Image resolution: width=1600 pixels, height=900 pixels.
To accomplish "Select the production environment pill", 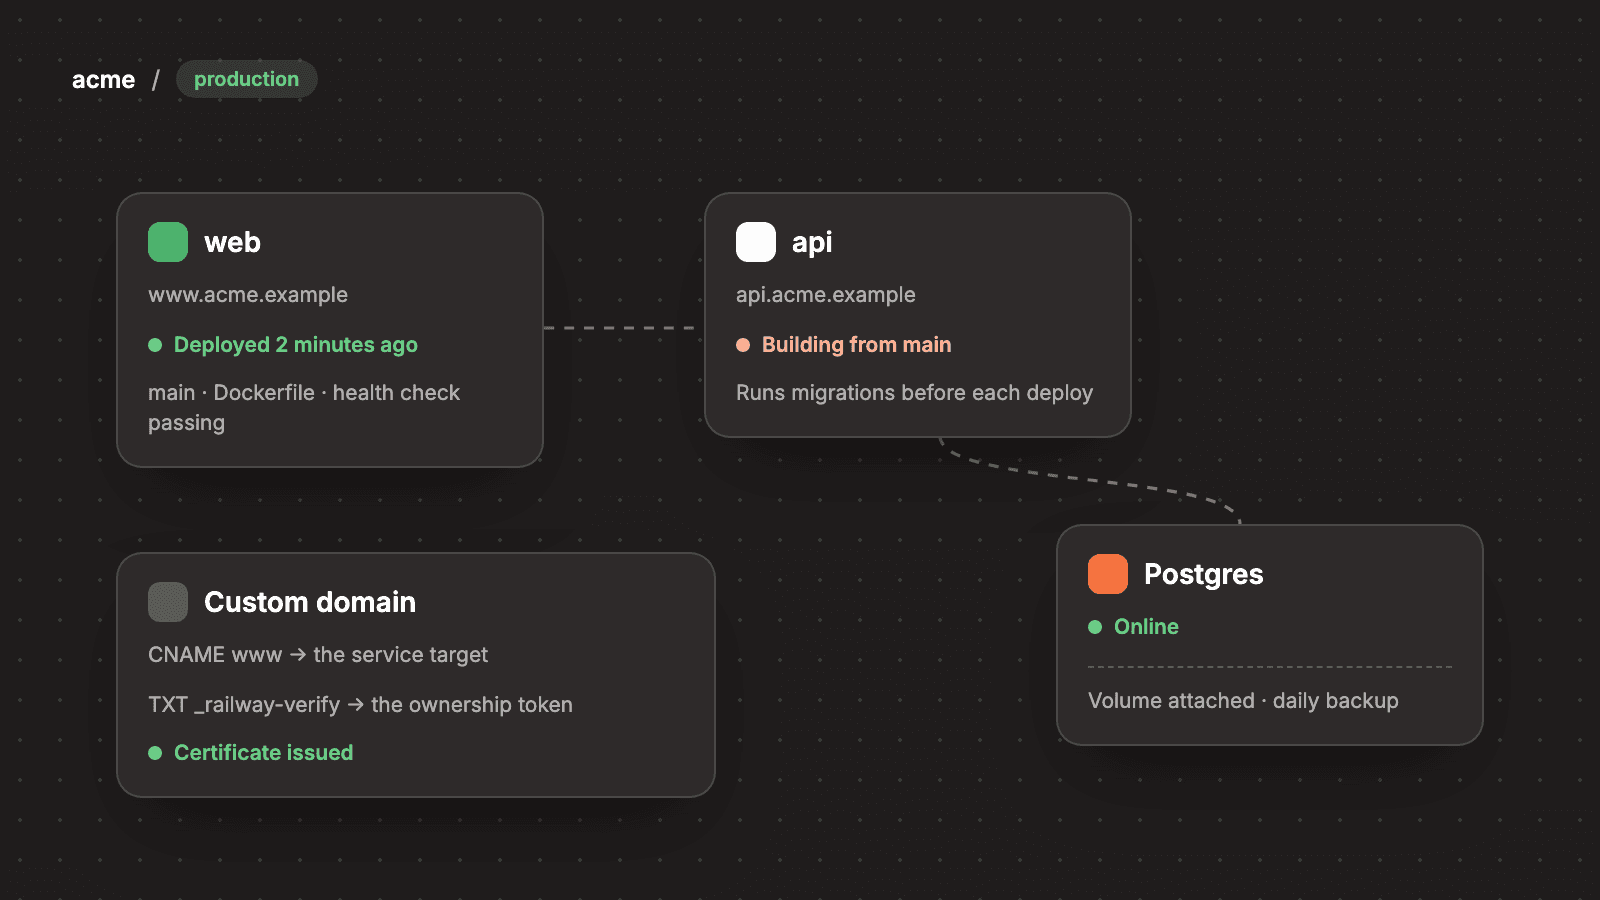I will coord(246,79).
